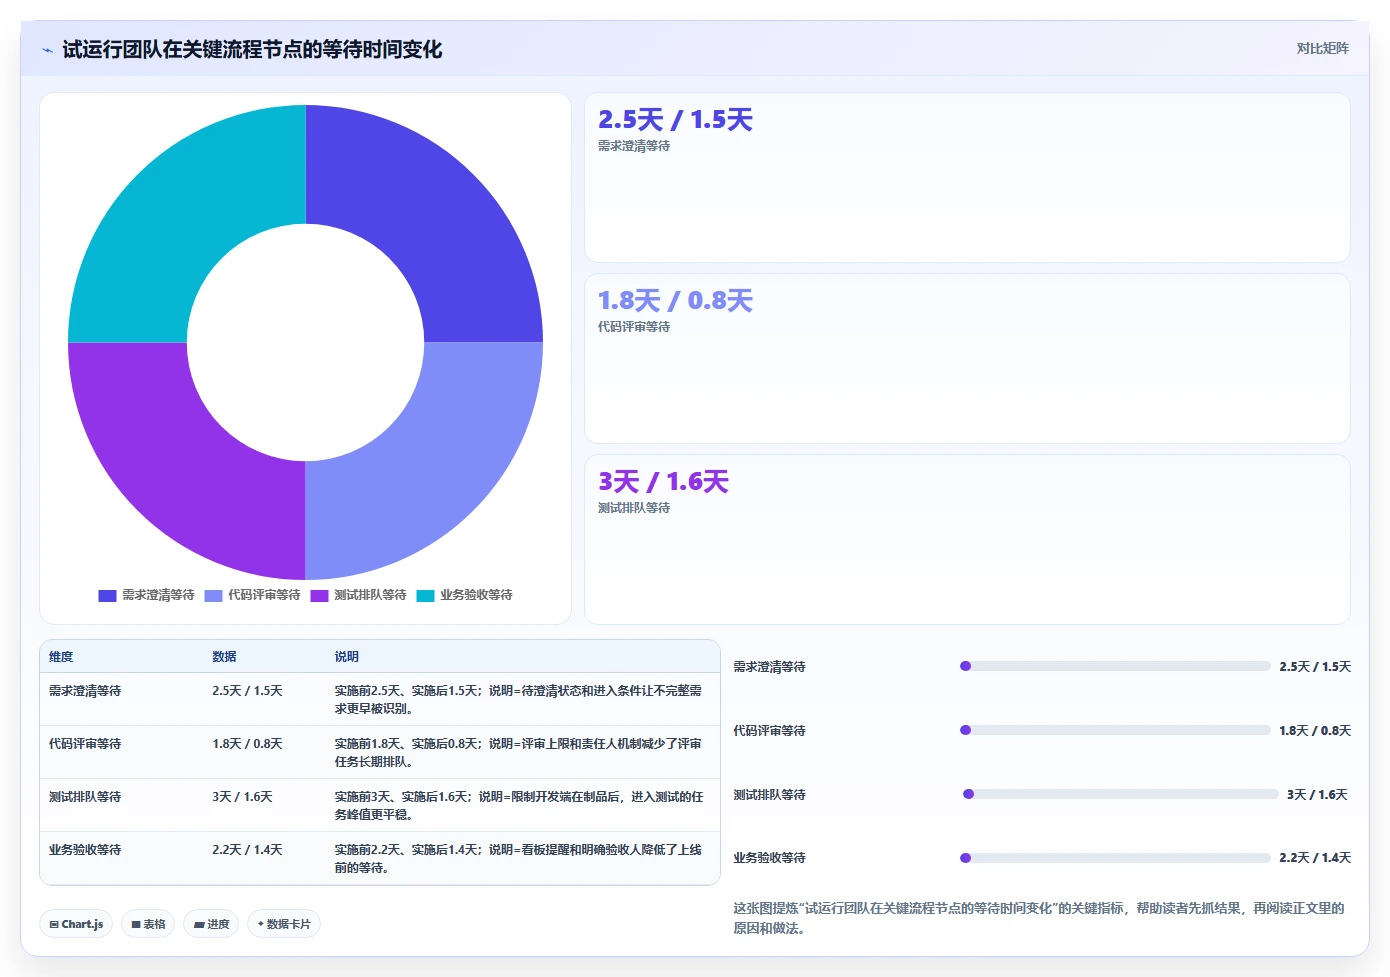Click the 需求澄清等待 caption in the first card
Image resolution: width=1390 pixels, height=977 pixels.
[634, 146]
